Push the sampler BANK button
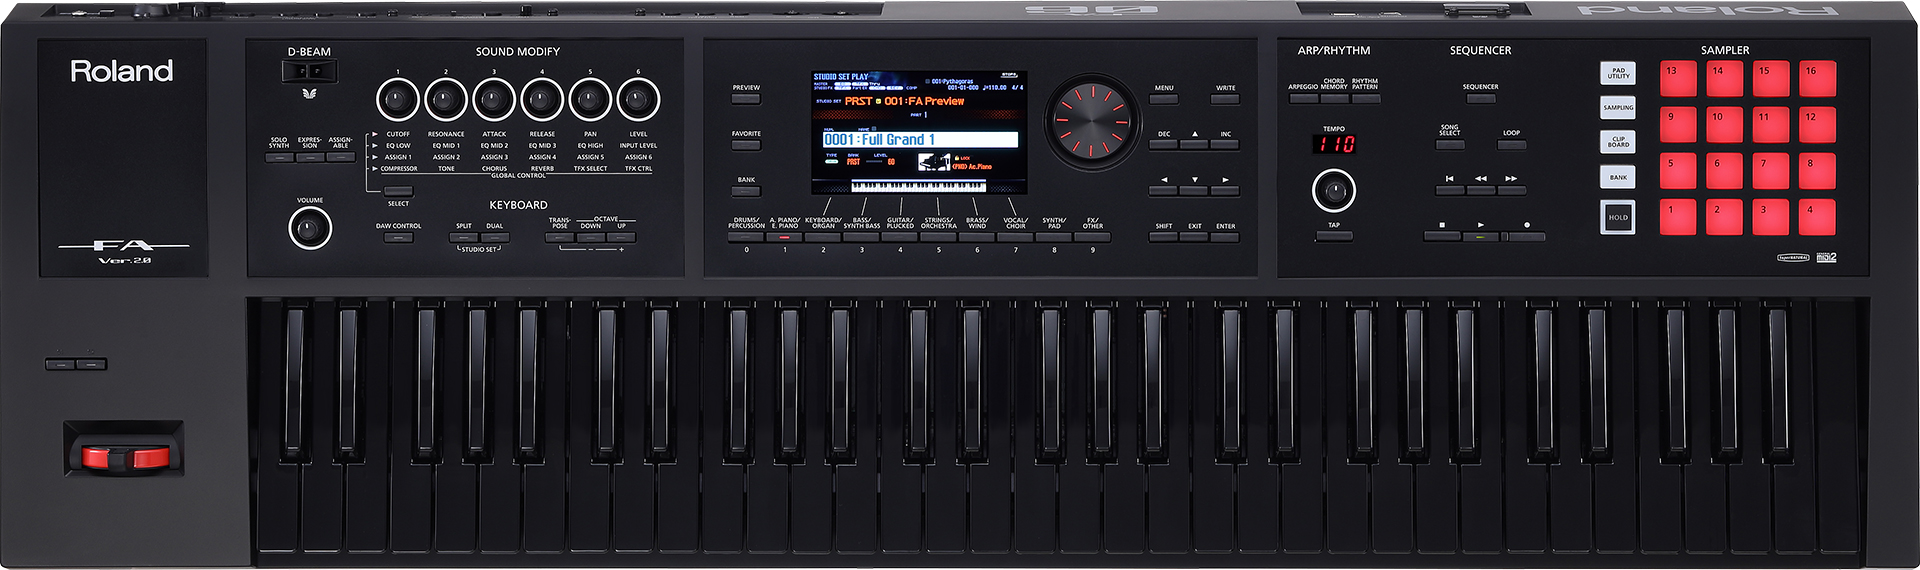 pos(1618,177)
